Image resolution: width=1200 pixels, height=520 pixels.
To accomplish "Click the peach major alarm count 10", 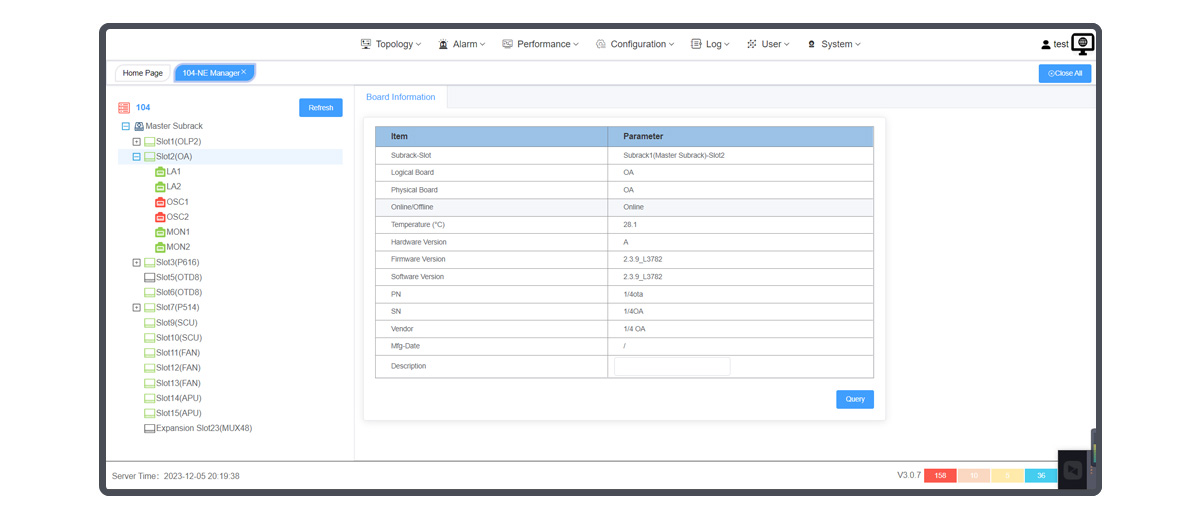I will point(974,475).
